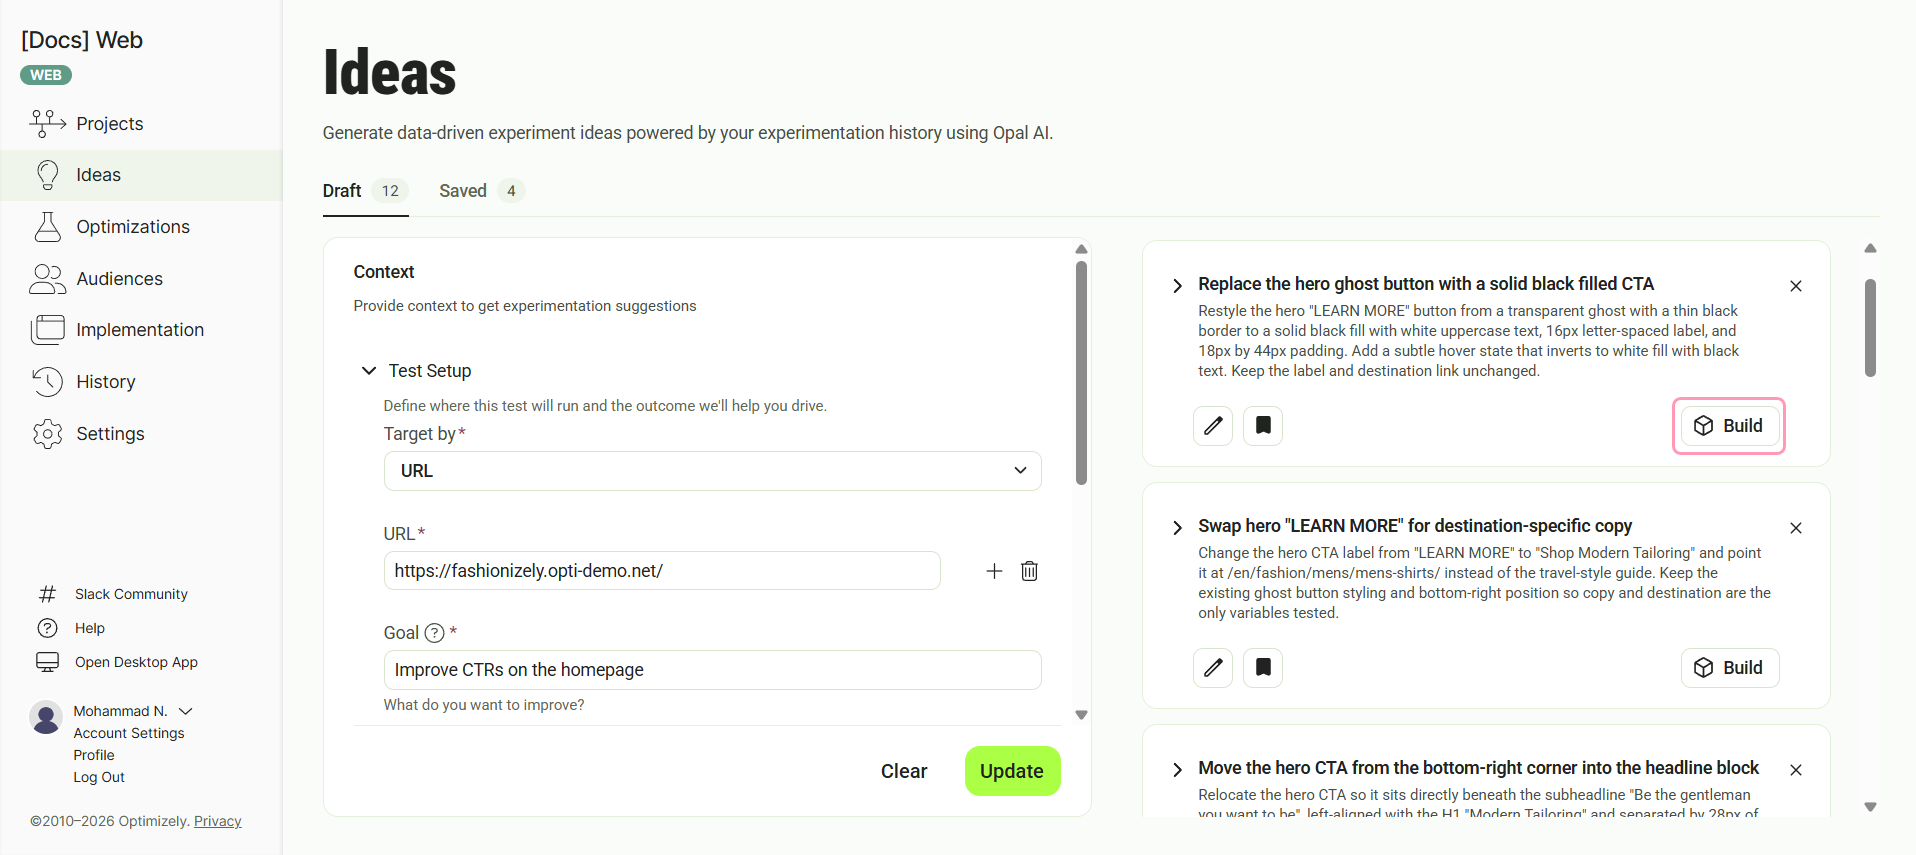Open History clock icon in sidebar
This screenshot has width=1916, height=855.
pyautogui.click(x=47, y=381)
